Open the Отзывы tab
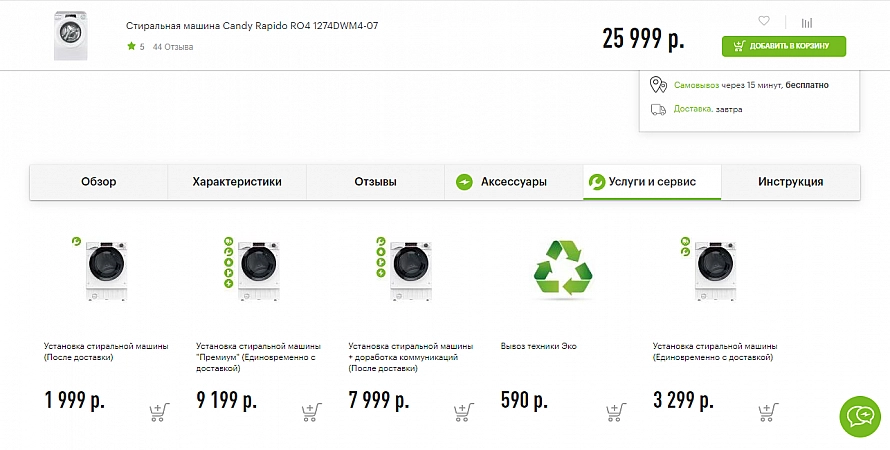The width and height of the screenshot is (890, 450). tap(375, 182)
